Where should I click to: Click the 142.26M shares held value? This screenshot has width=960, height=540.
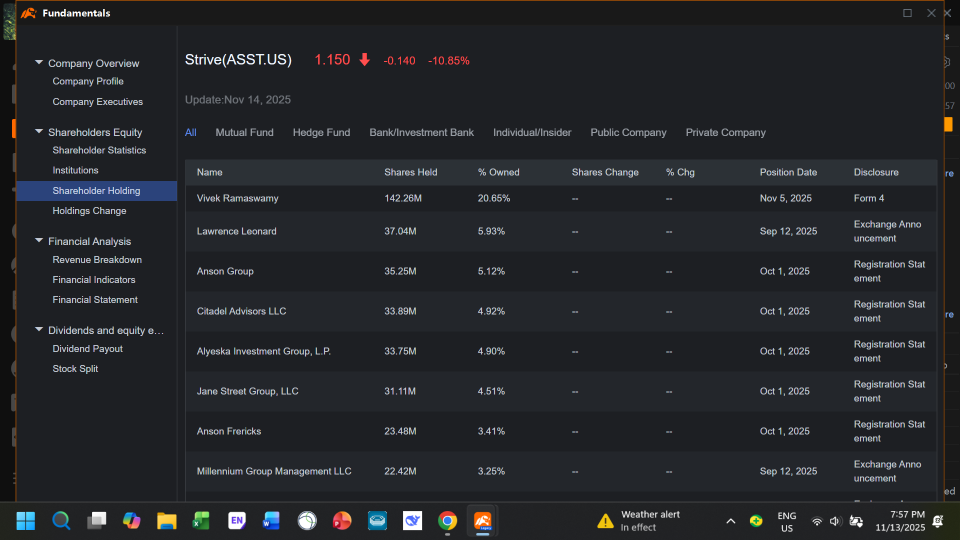[403, 198]
